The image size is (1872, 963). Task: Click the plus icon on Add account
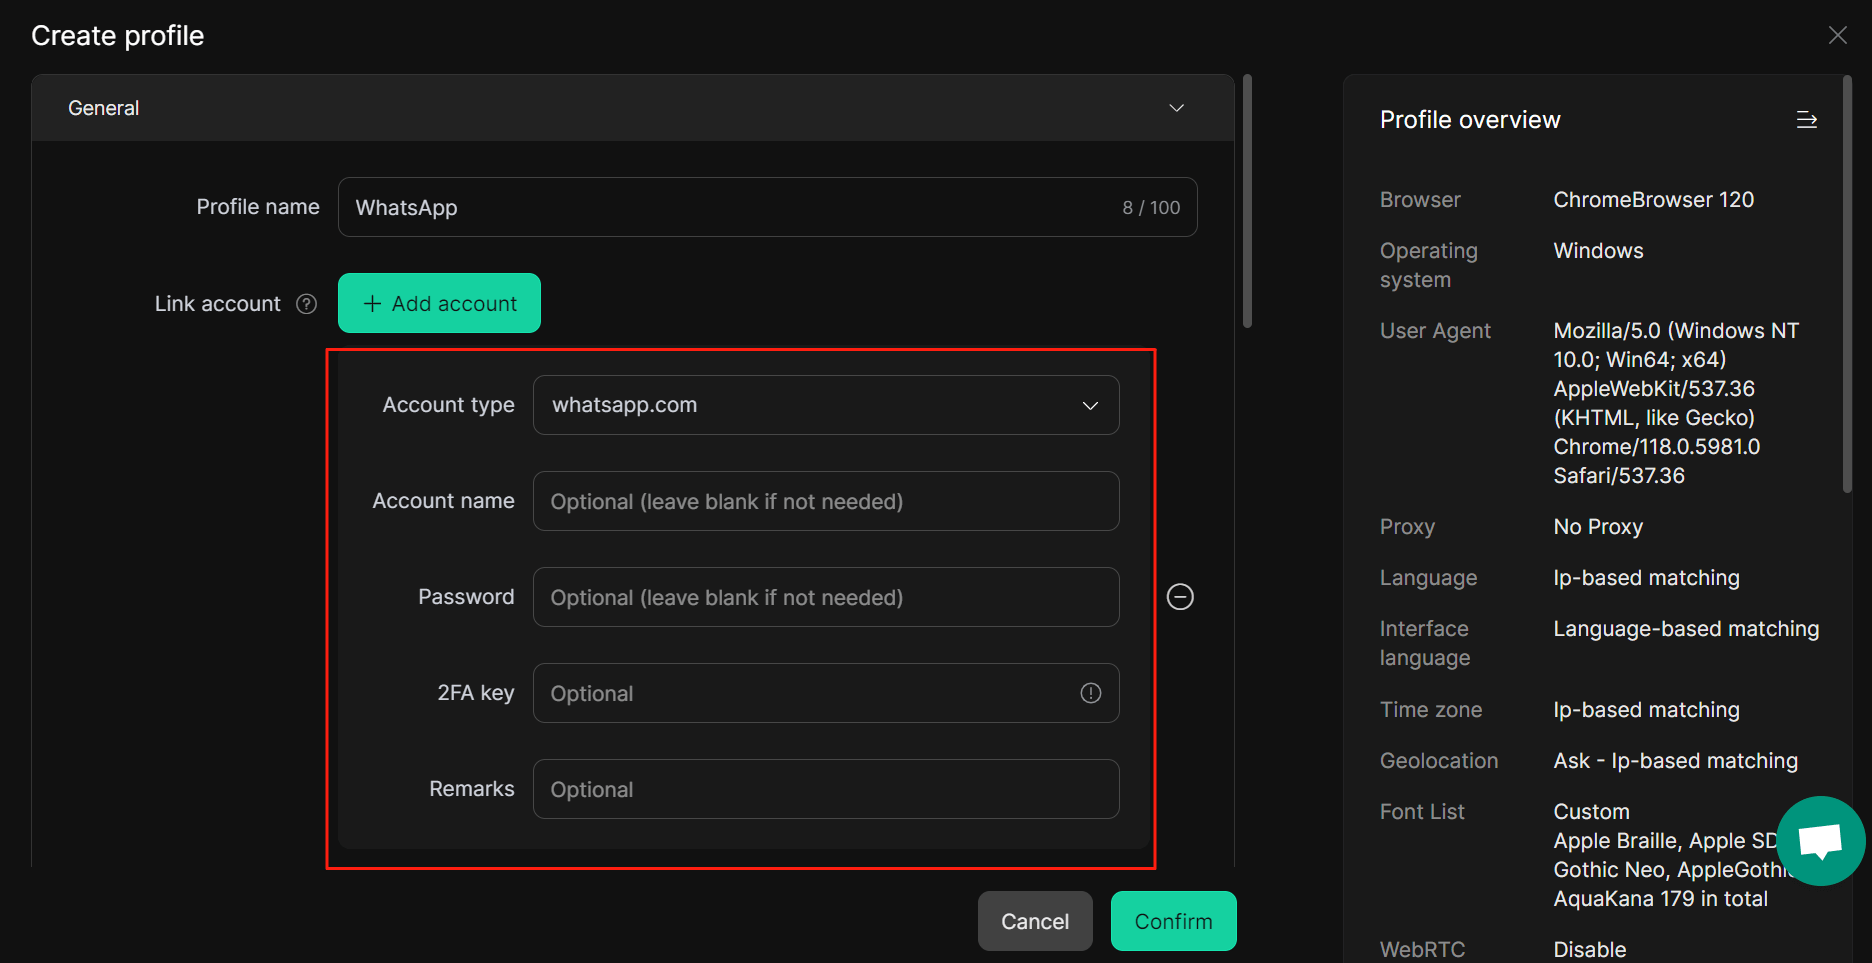372,302
